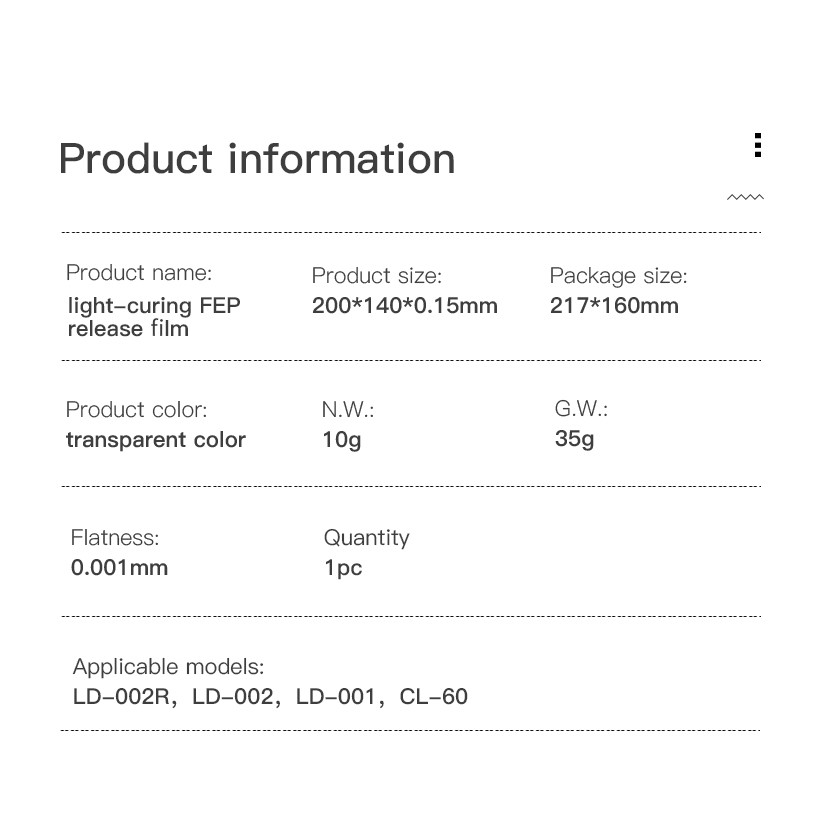Click the 200*140*0.15mm size value
Image resolution: width=820 pixels, height=820 pixels.
click(404, 306)
